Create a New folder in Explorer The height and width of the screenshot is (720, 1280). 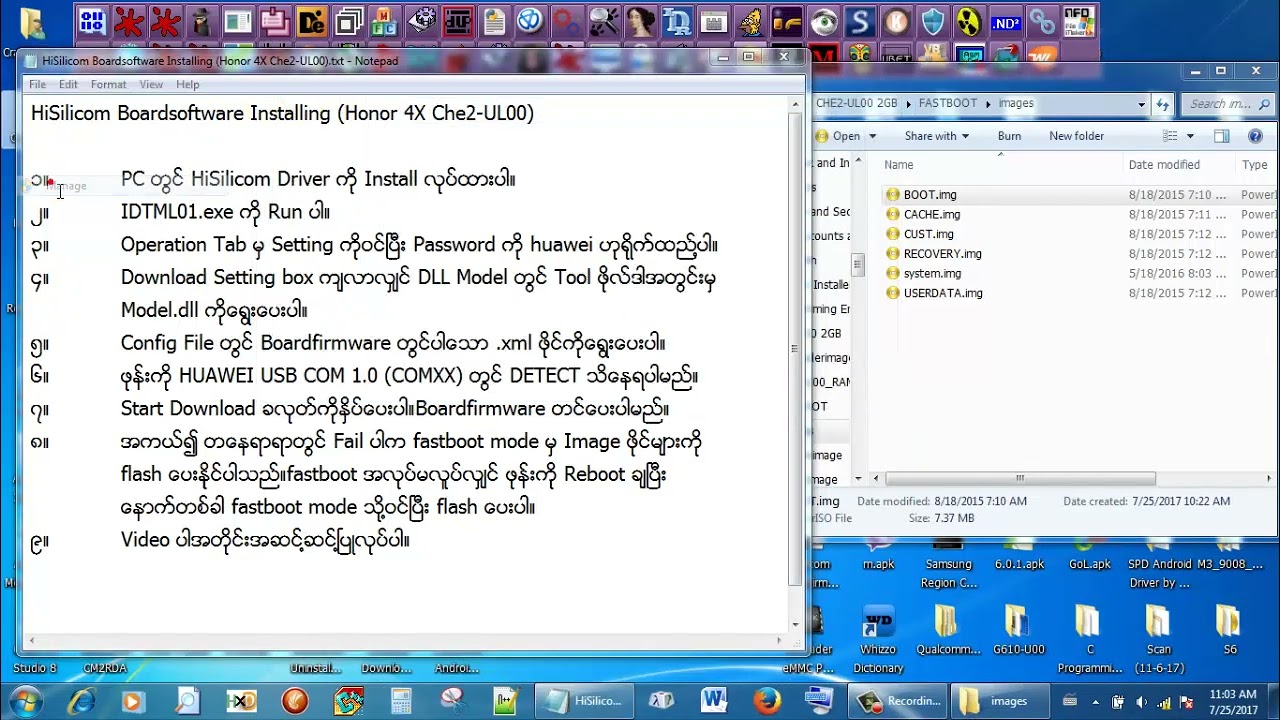[1076, 136]
